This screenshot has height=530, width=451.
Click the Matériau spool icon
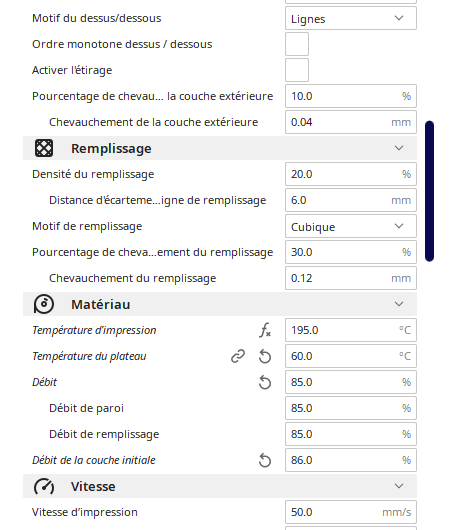coord(44,304)
